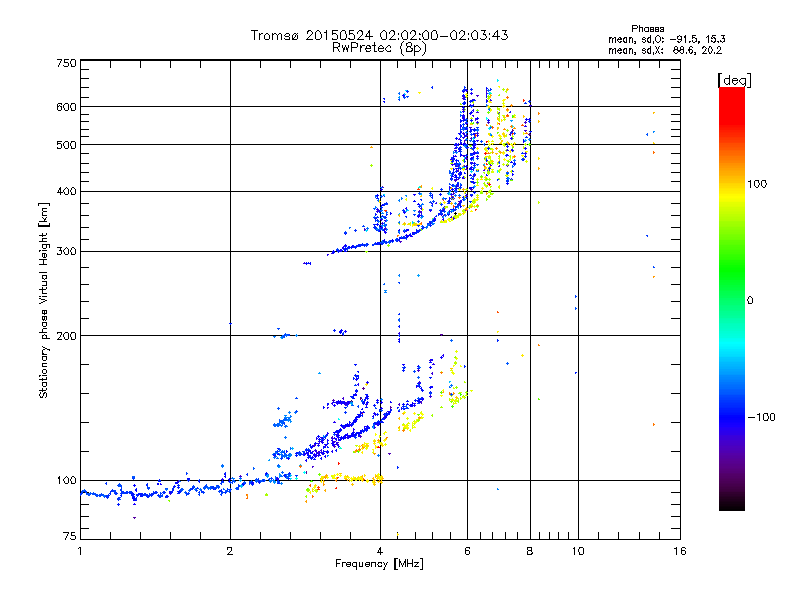The image size is (800, 600).
Task: Click the colorbar tick label '100'
Action: pos(757,184)
